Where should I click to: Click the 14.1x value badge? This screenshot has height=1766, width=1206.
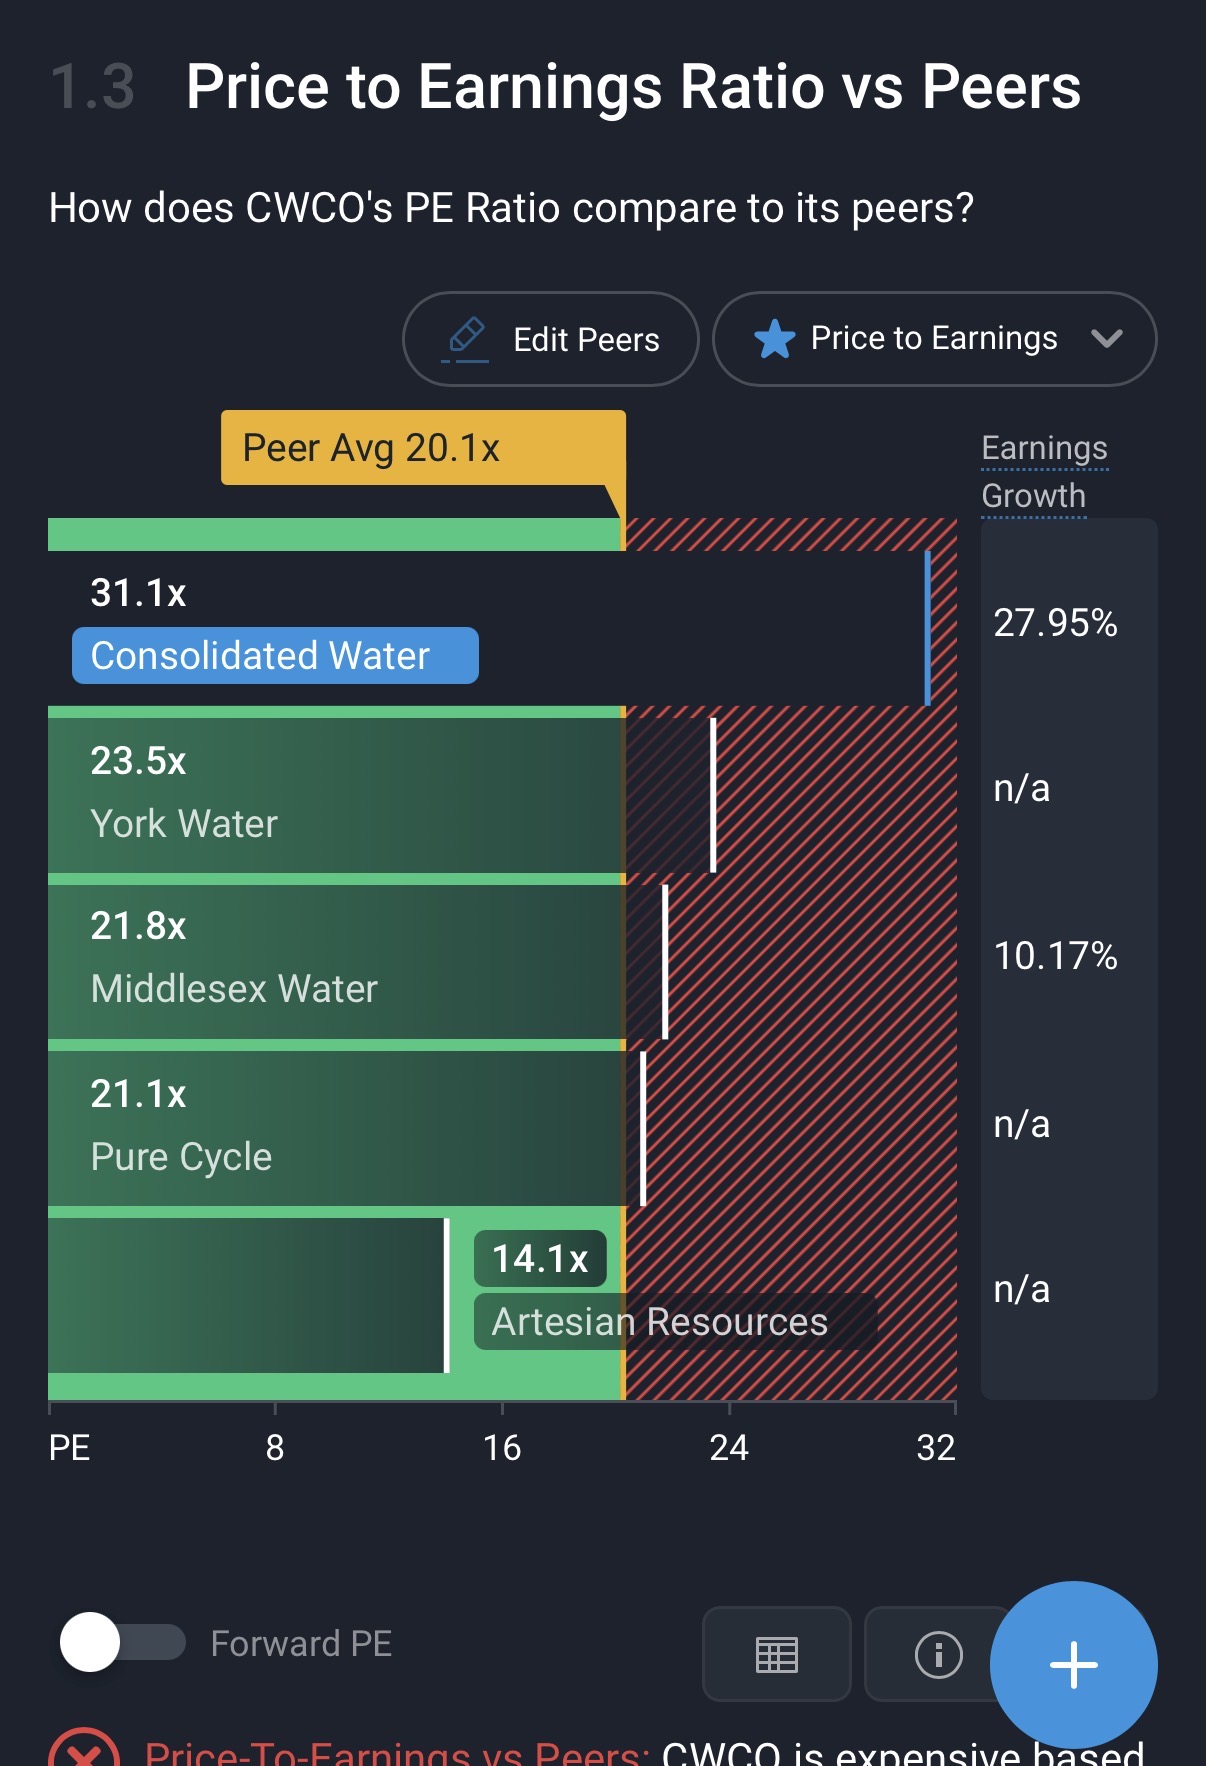click(540, 1259)
